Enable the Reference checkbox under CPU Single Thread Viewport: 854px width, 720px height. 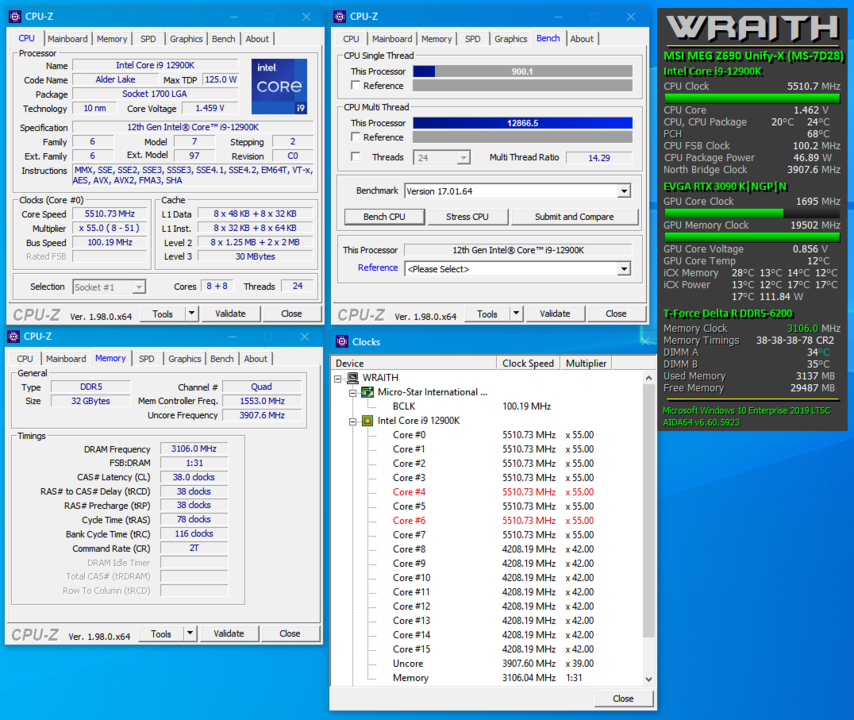coord(356,86)
